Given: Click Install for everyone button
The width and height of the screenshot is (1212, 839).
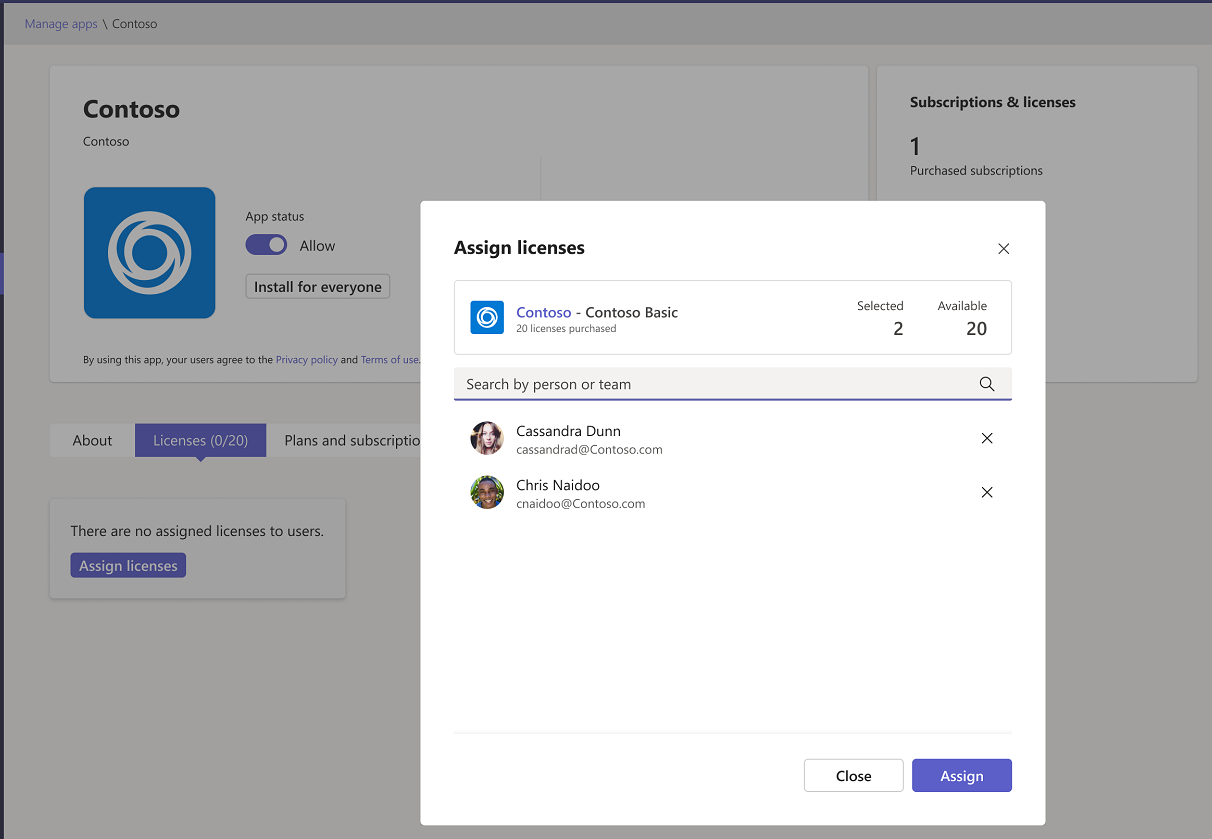Looking at the screenshot, I should click(318, 287).
